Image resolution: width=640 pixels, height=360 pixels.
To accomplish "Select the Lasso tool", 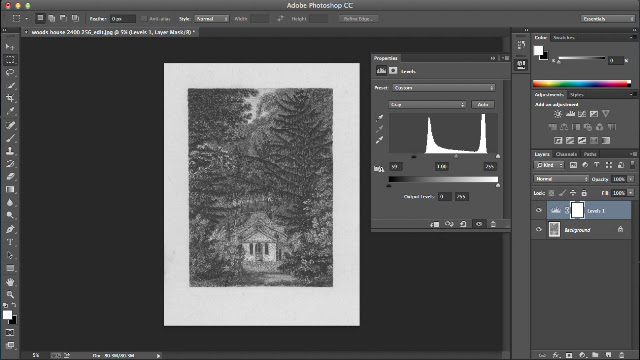I will point(10,73).
